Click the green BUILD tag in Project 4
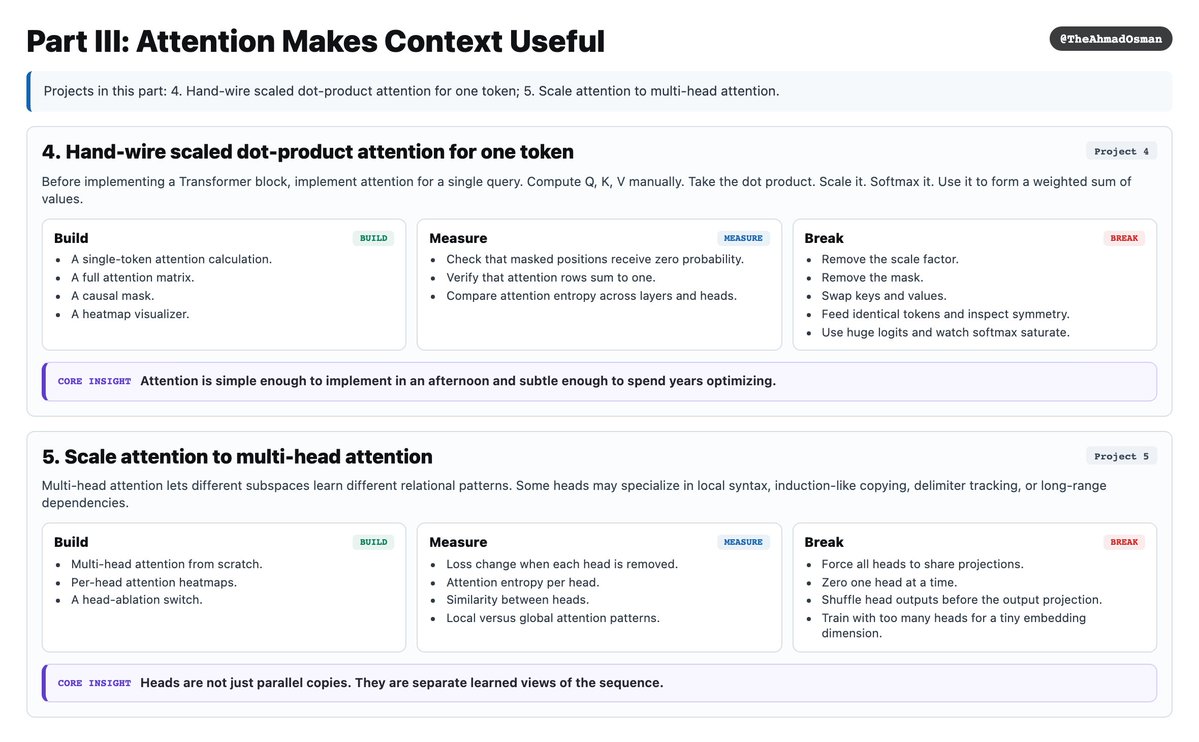The width and height of the screenshot is (1199, 742). (373, 238)
